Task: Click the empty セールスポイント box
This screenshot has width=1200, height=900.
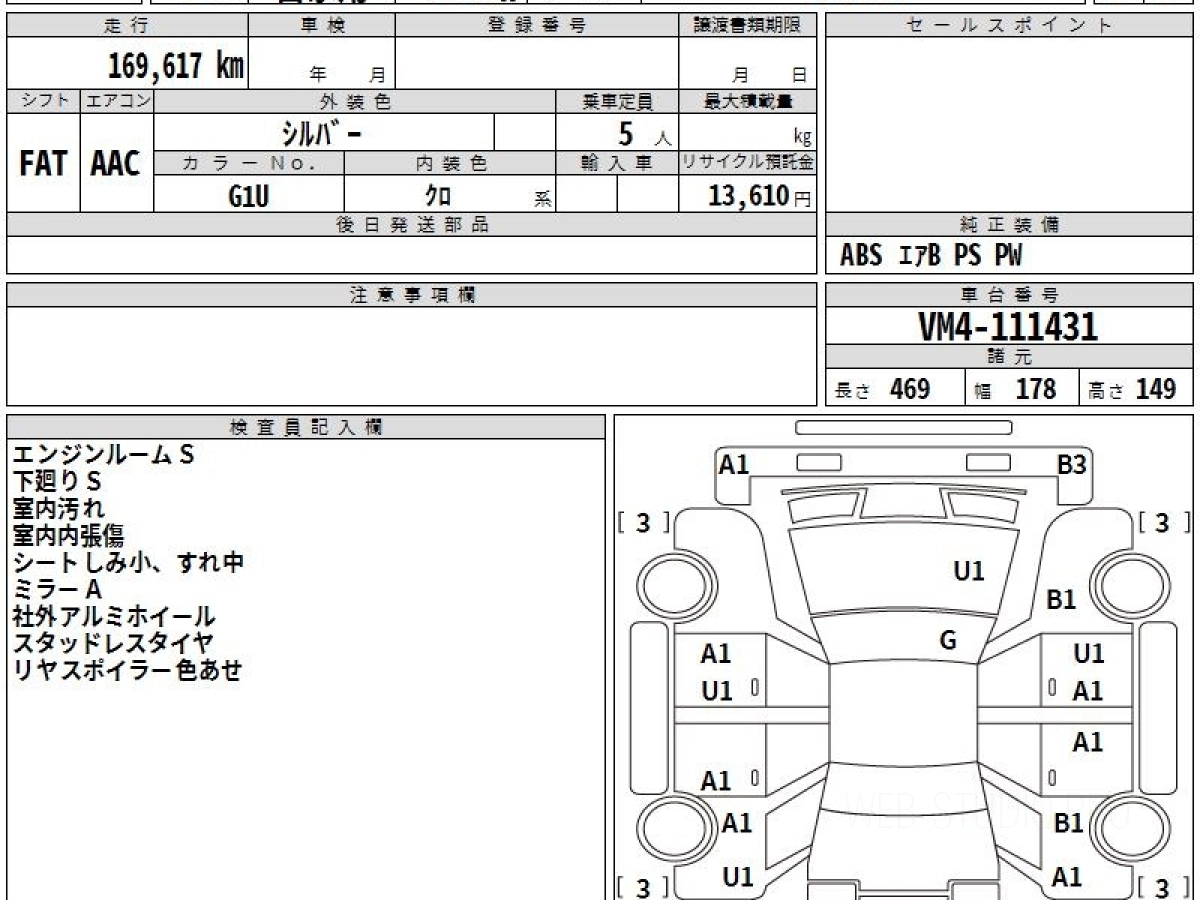Action: 1009,125
